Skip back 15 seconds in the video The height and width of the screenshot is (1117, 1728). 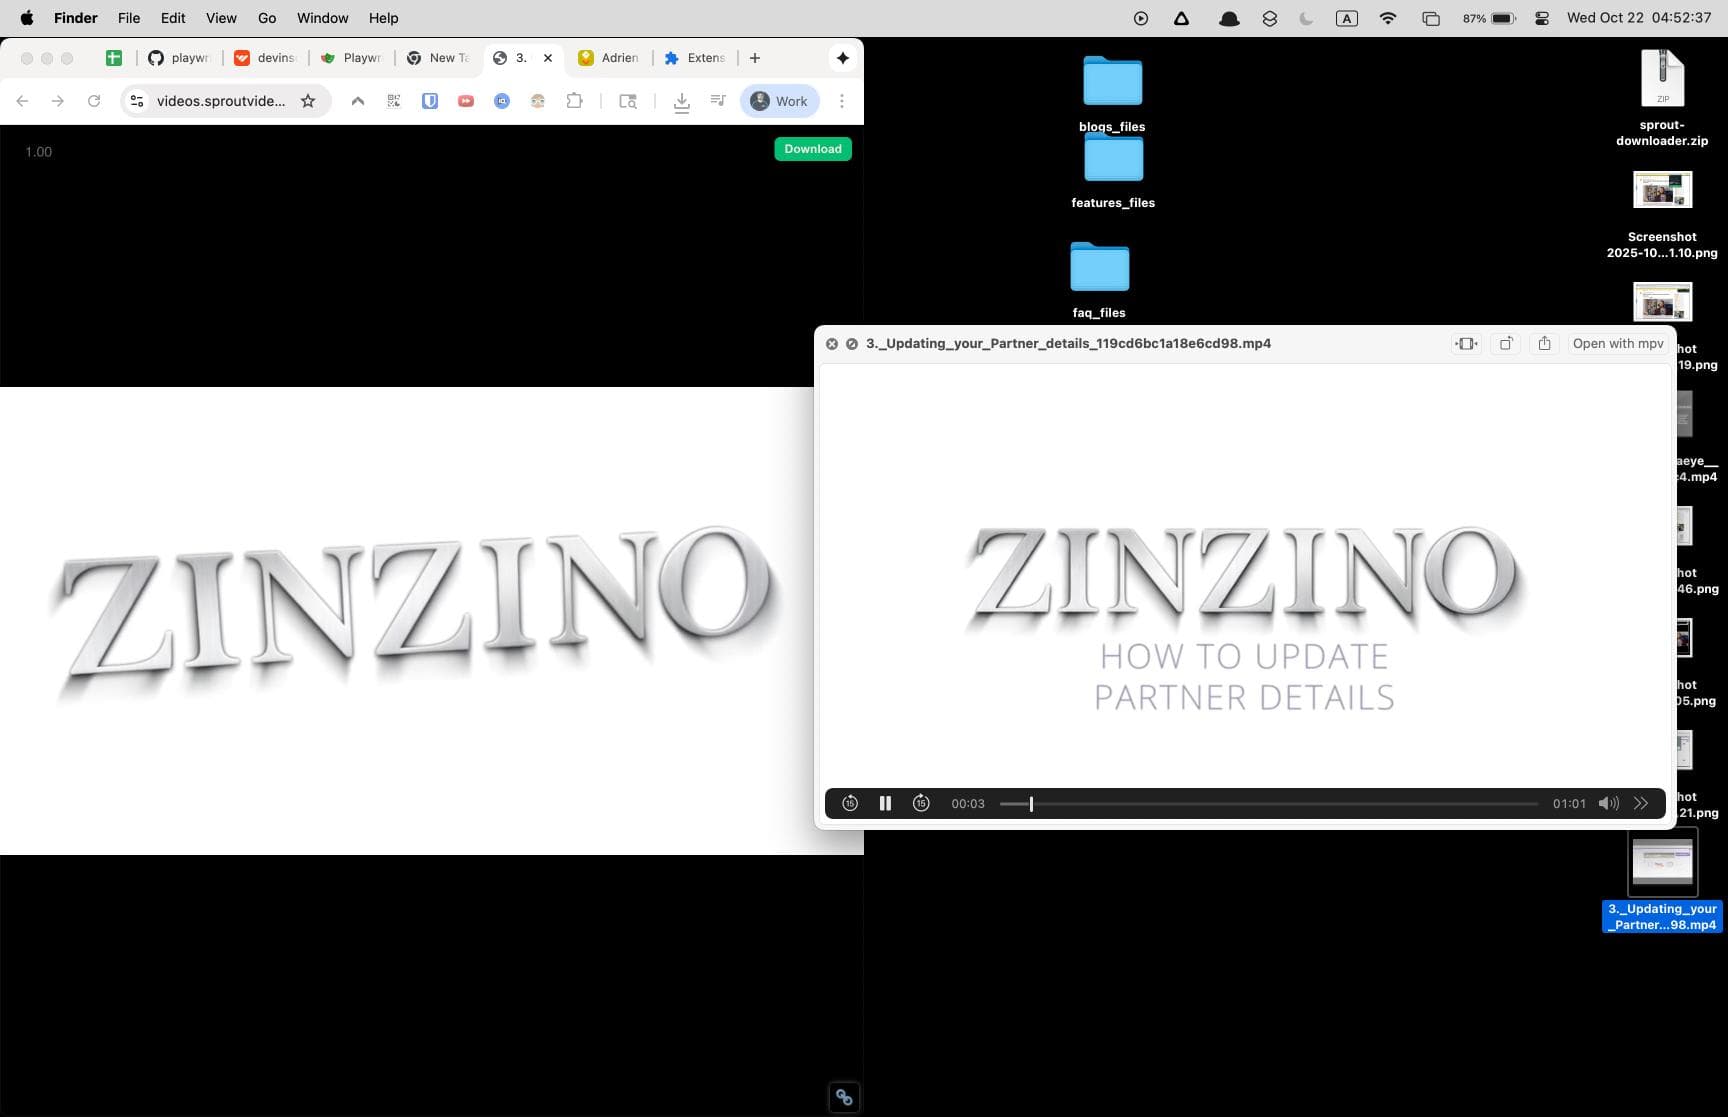click(x=850, y=803)
